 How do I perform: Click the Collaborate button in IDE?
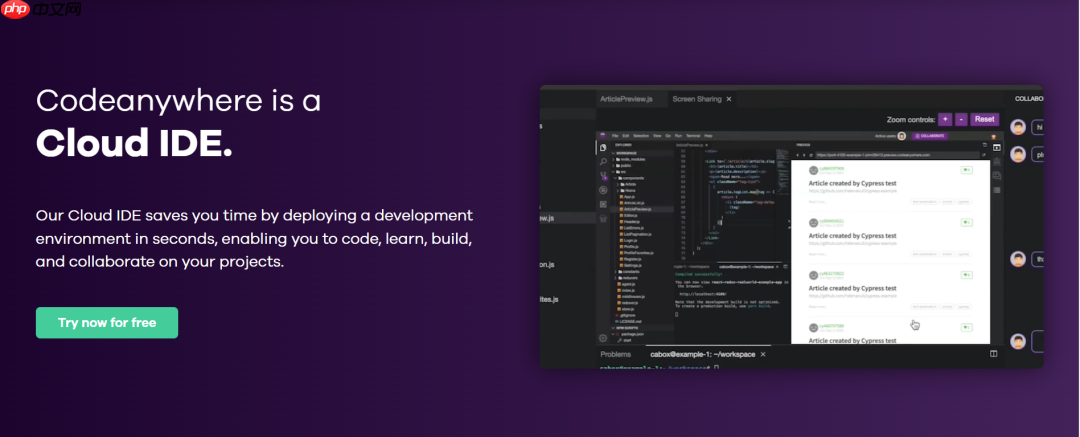930,136
